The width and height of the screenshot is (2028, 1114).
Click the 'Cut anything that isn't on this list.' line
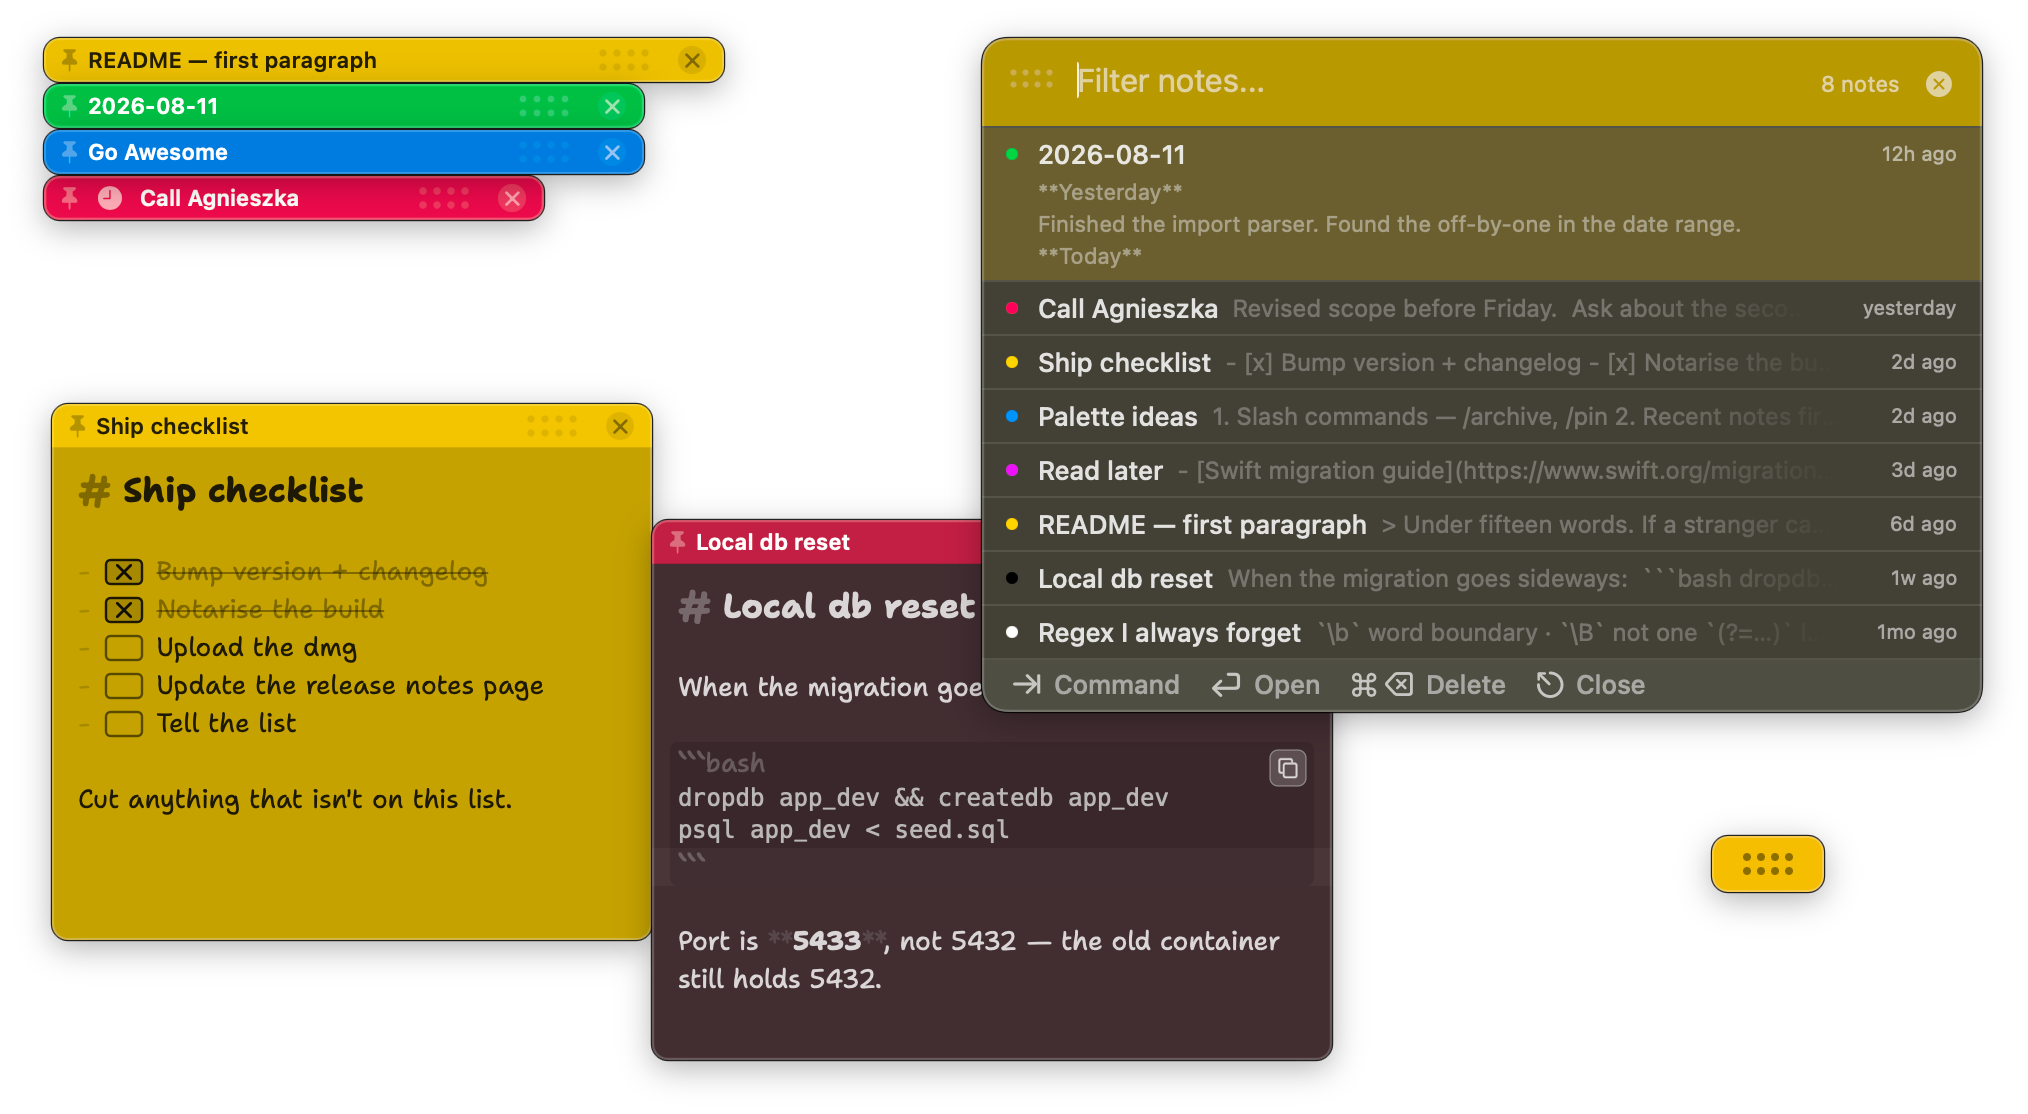295,800
